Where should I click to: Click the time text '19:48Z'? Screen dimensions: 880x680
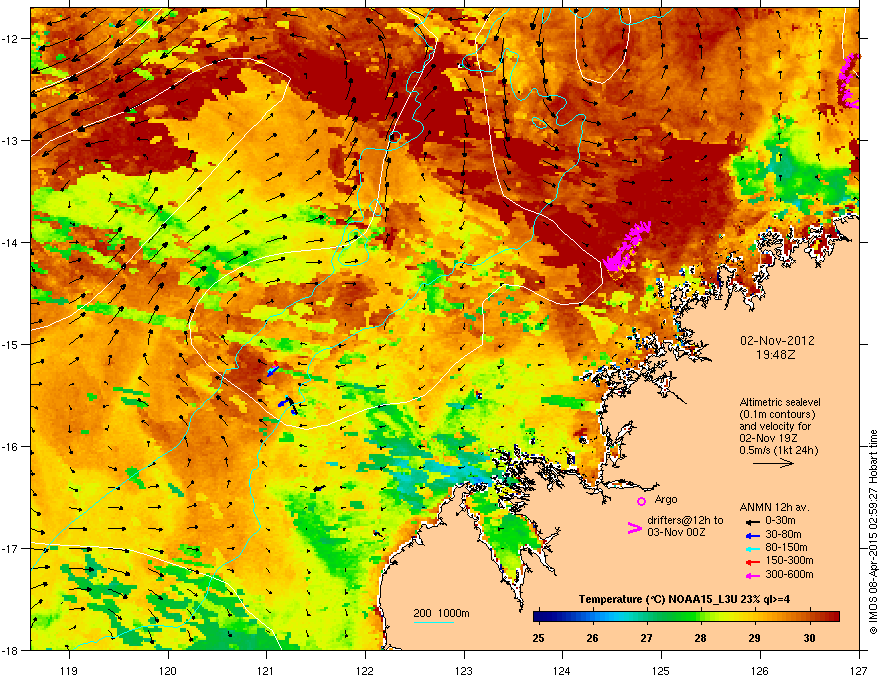coord(776,355)
